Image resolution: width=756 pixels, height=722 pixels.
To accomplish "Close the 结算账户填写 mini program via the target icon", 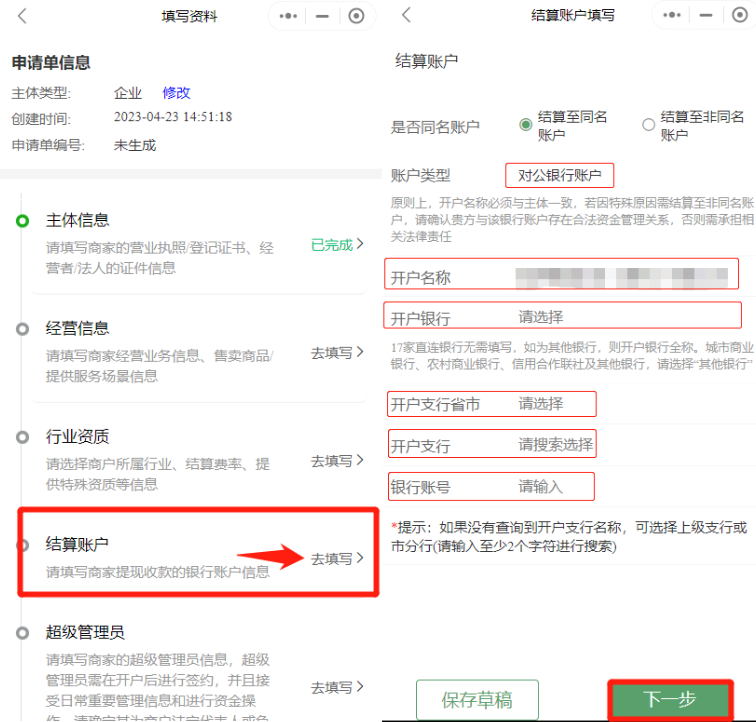I will point(740,15).
